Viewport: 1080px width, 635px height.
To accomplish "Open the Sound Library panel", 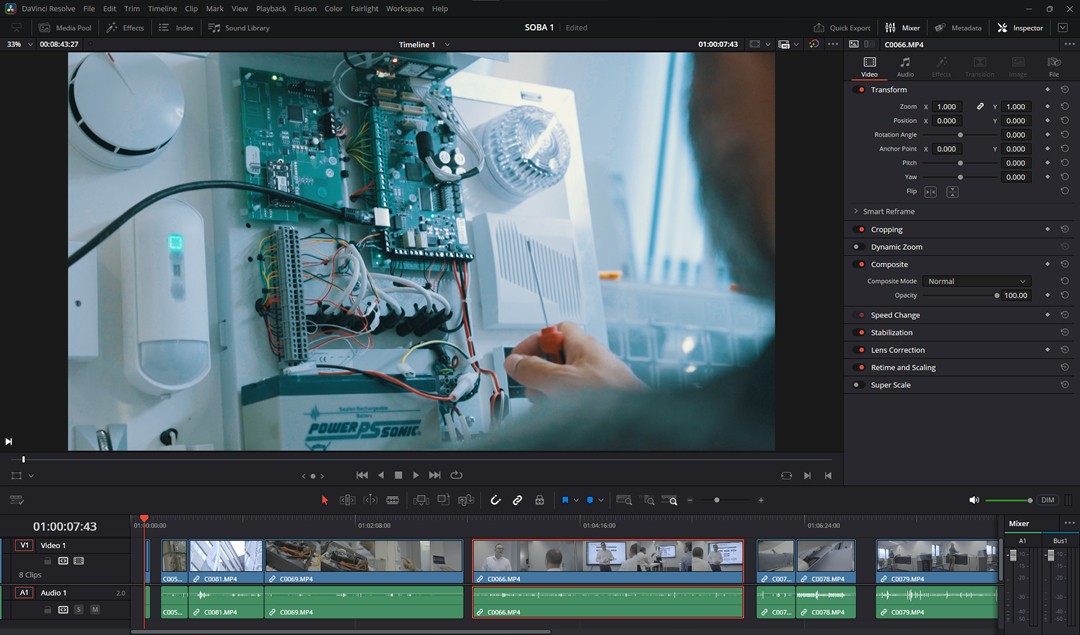I will pyautogui.click(x=239, y=28).
